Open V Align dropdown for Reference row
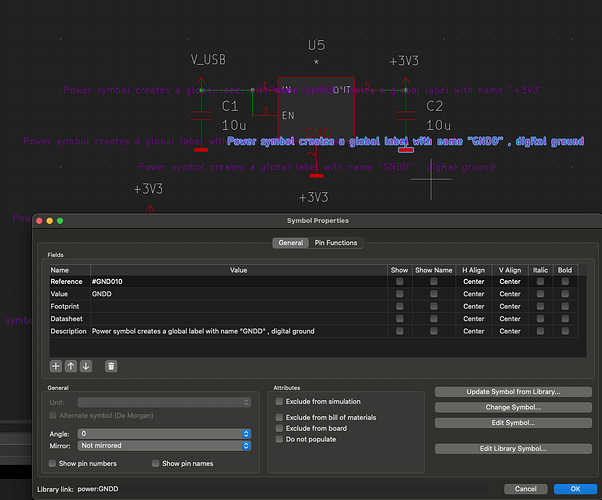 [x=510, y=281]
